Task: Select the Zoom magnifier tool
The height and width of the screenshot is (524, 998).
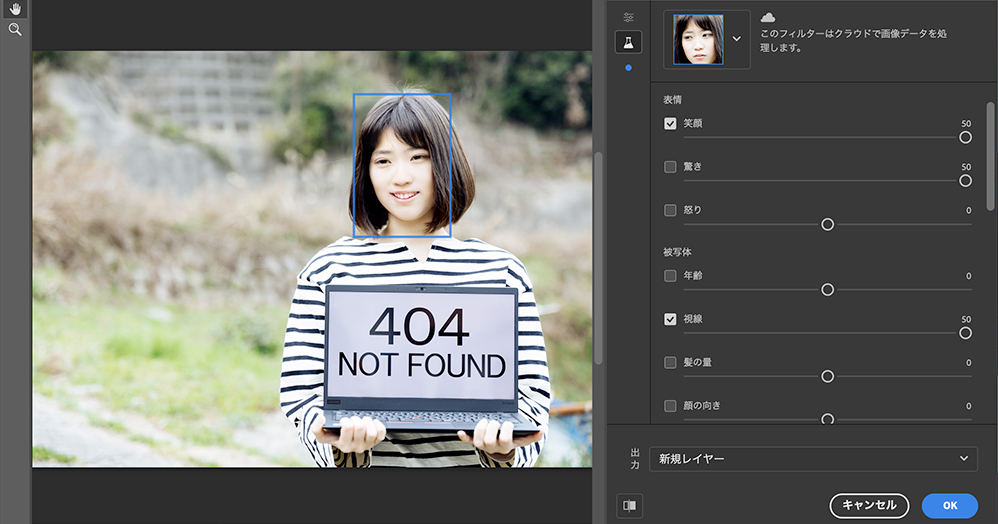Action: (15, 30)
